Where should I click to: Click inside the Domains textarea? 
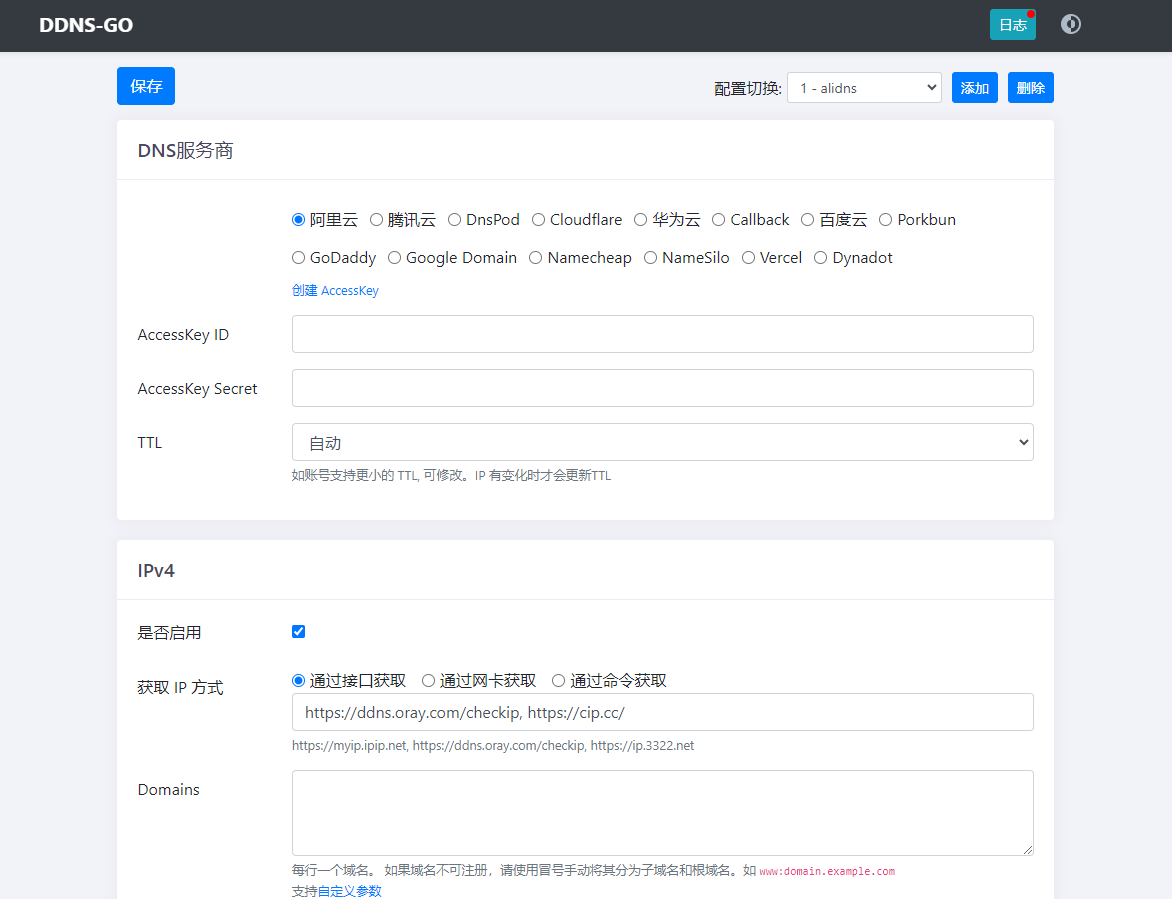pos(662,813)
